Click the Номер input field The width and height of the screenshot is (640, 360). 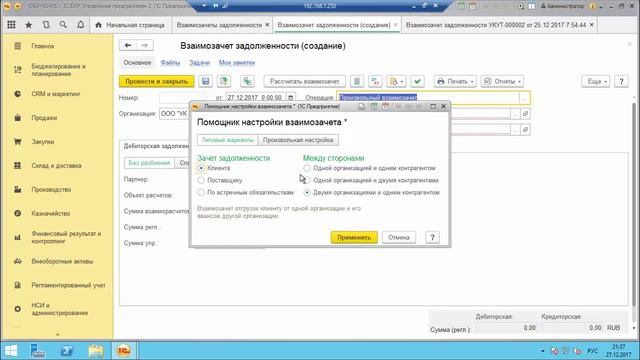182,98
